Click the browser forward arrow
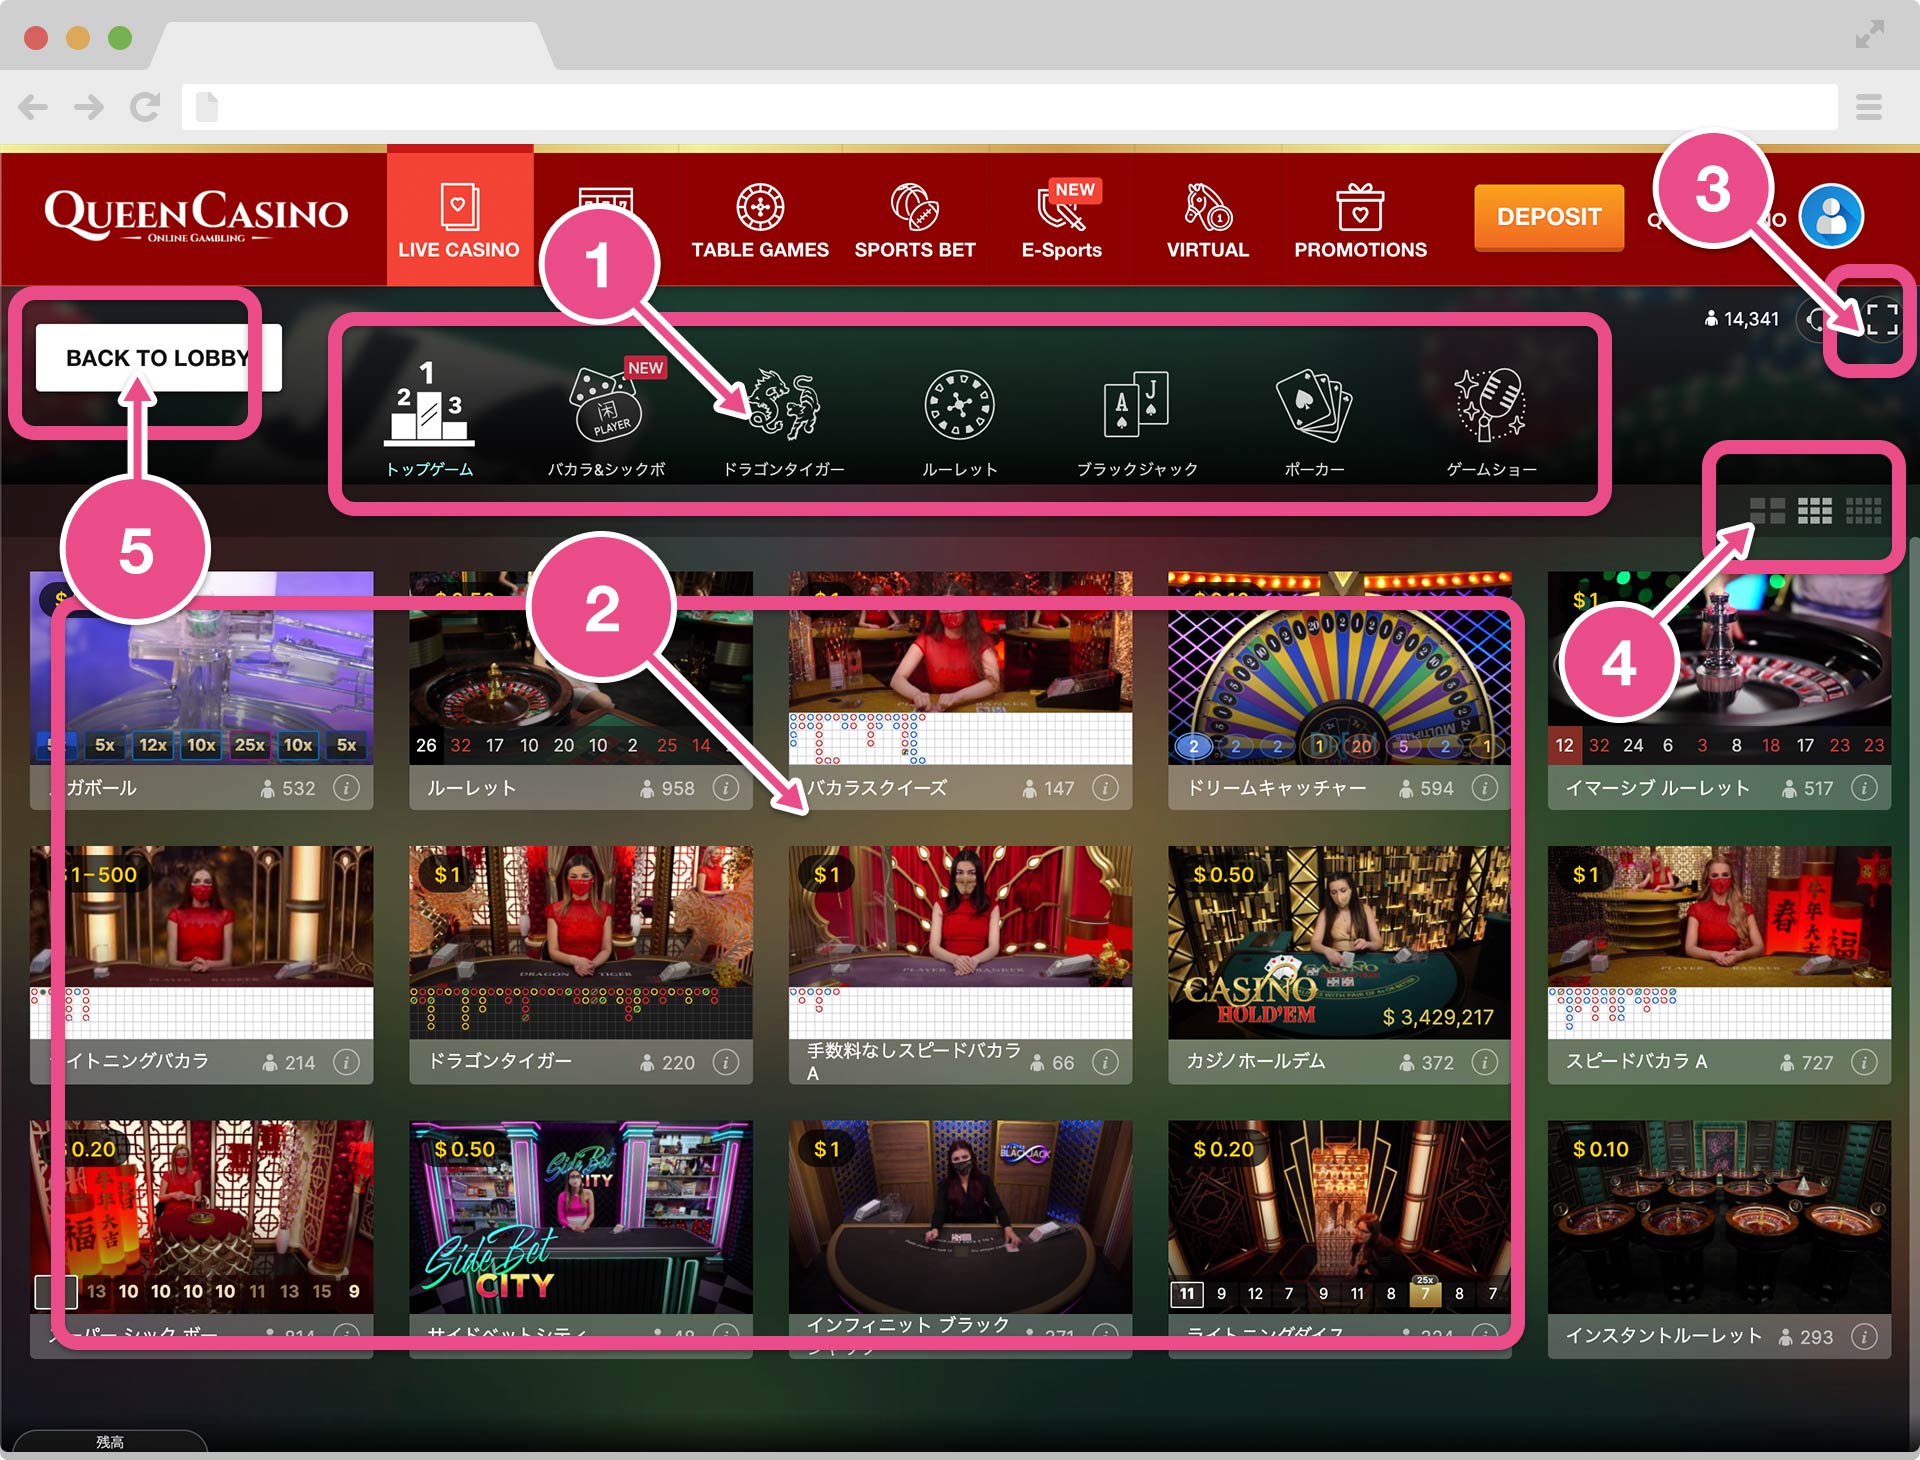Screen dimensions: 1920x1460 89,107
